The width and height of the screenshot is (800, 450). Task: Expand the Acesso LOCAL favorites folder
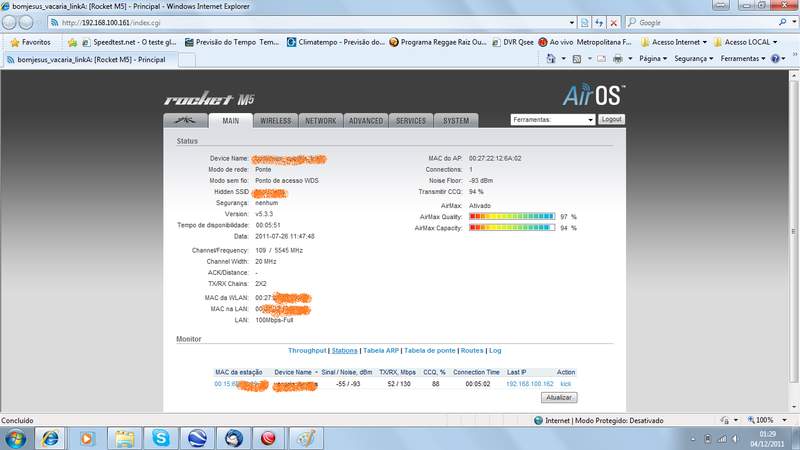point(746,42)
